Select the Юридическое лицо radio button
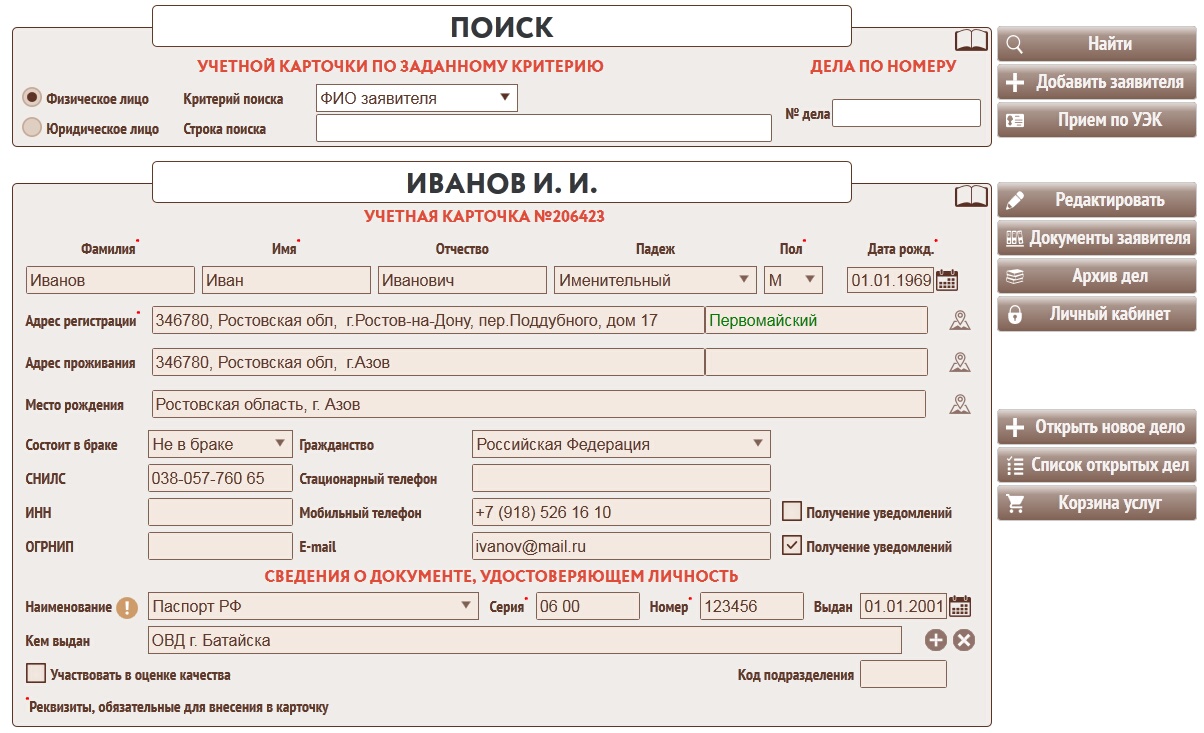The image size is (1204, 733). point(32,128)
